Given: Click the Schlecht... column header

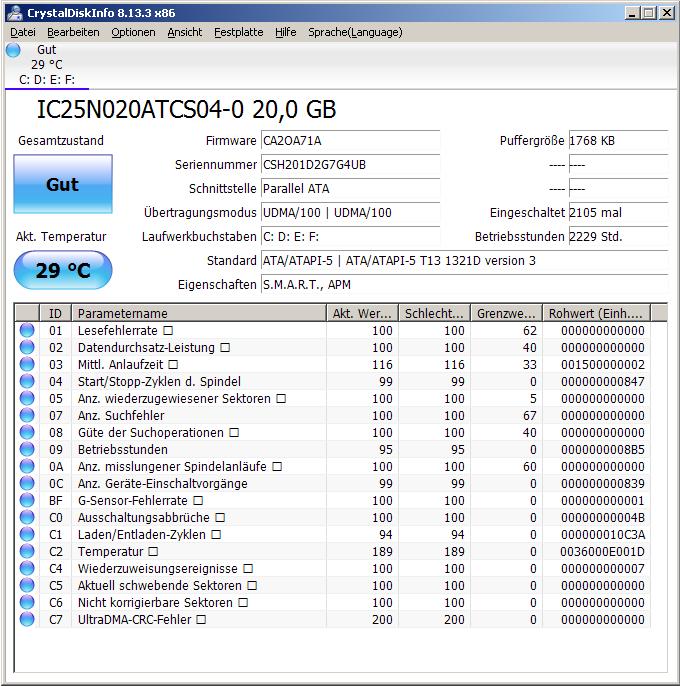Looking at the screenshot, I should pyautogui.click(x=434, y=313).
